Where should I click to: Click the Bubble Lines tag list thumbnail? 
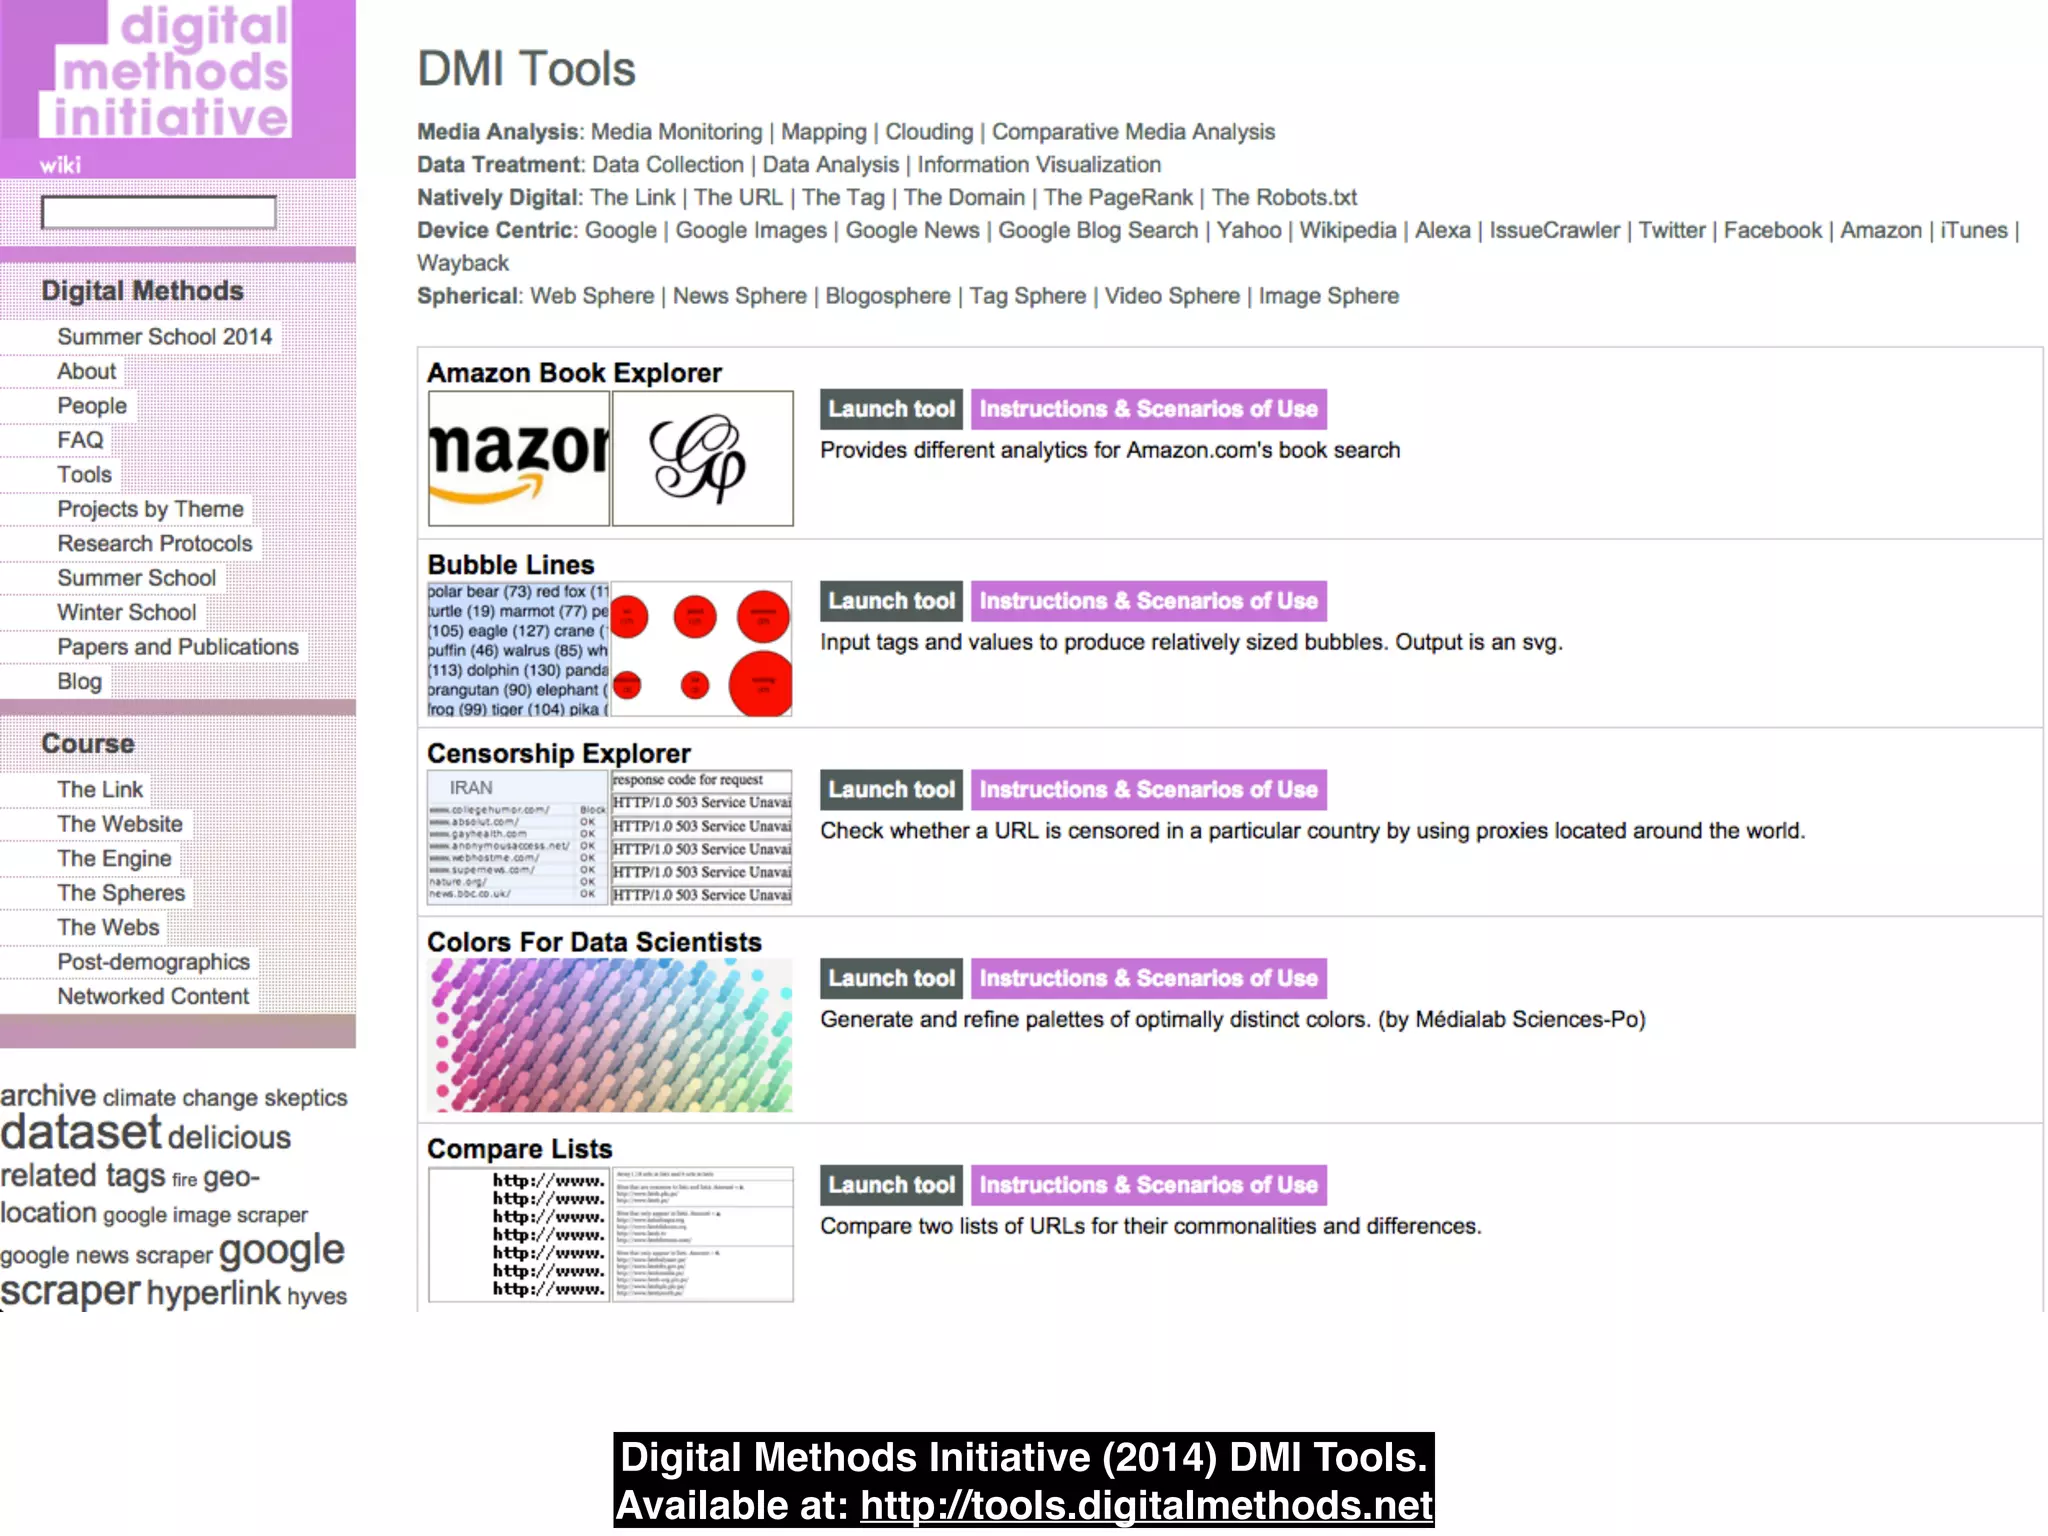tap(518, 649)
